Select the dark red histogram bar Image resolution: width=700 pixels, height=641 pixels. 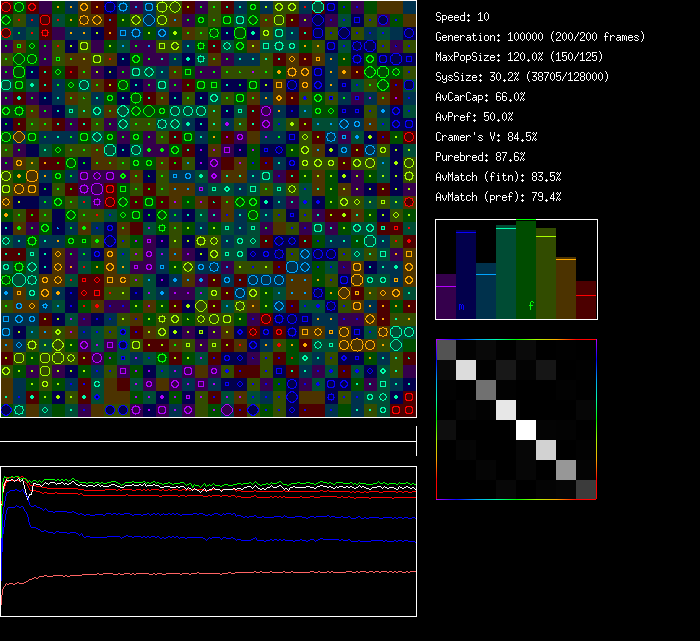coord(586,300)
